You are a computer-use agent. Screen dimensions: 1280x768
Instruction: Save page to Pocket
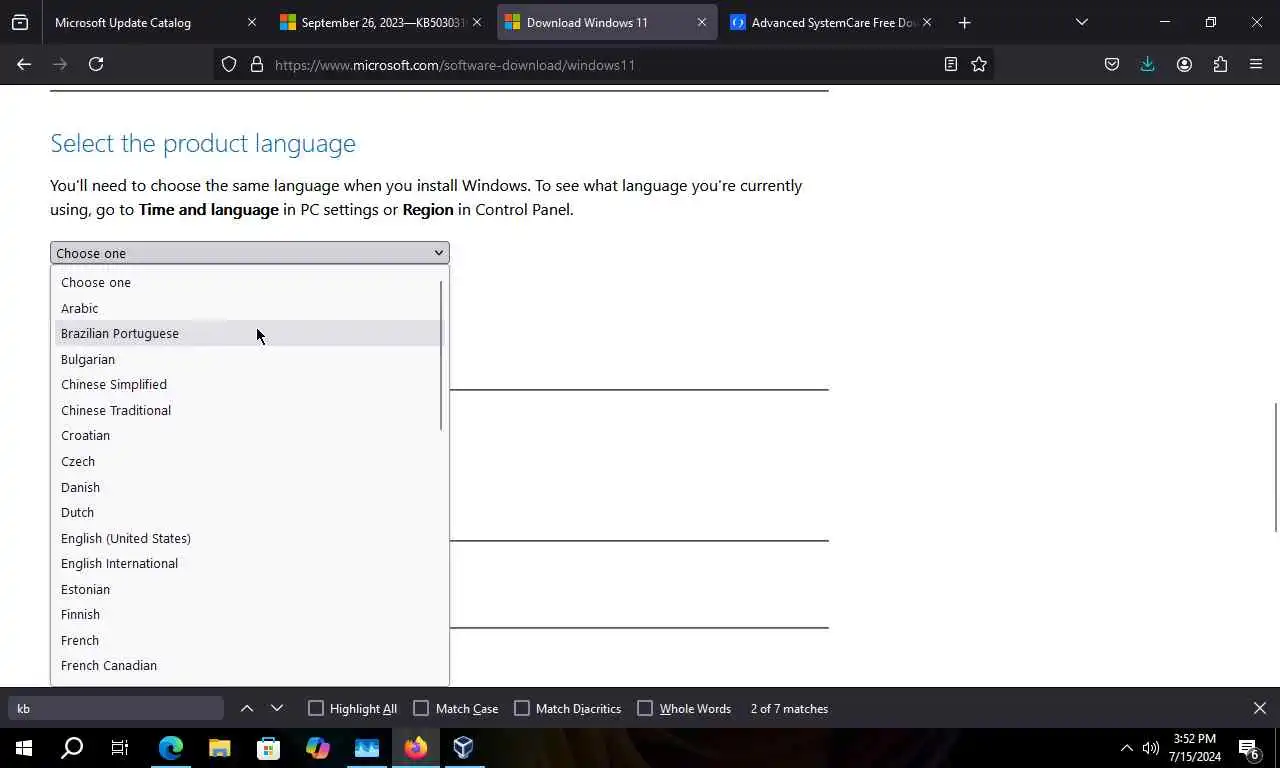coord(1112,64)
